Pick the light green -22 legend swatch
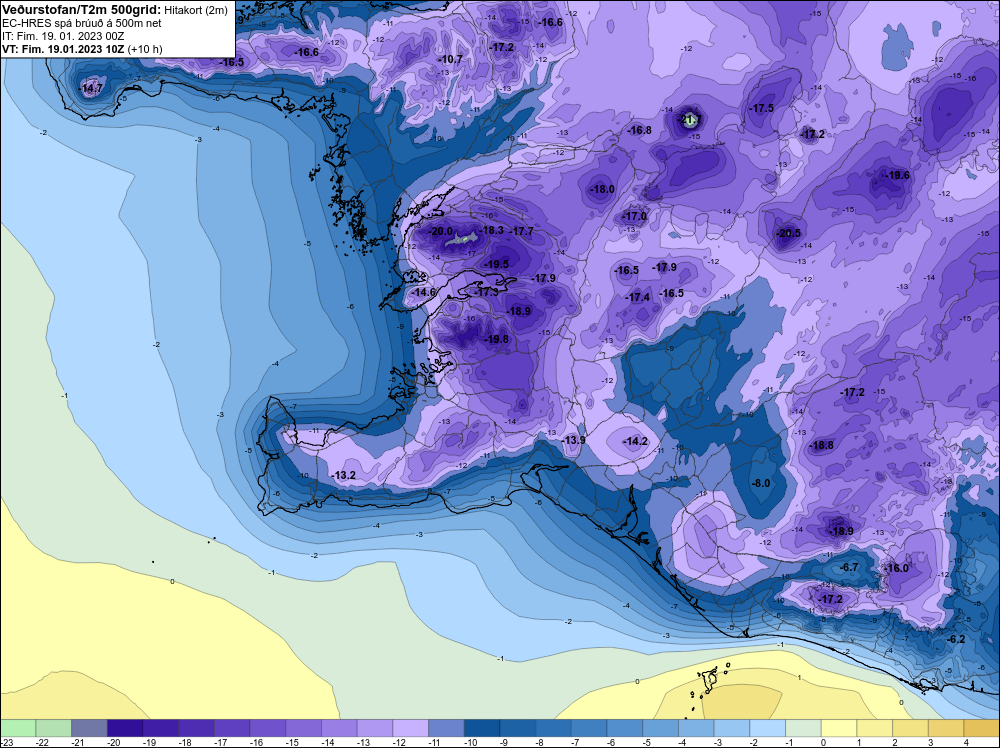 coord(54,728)
